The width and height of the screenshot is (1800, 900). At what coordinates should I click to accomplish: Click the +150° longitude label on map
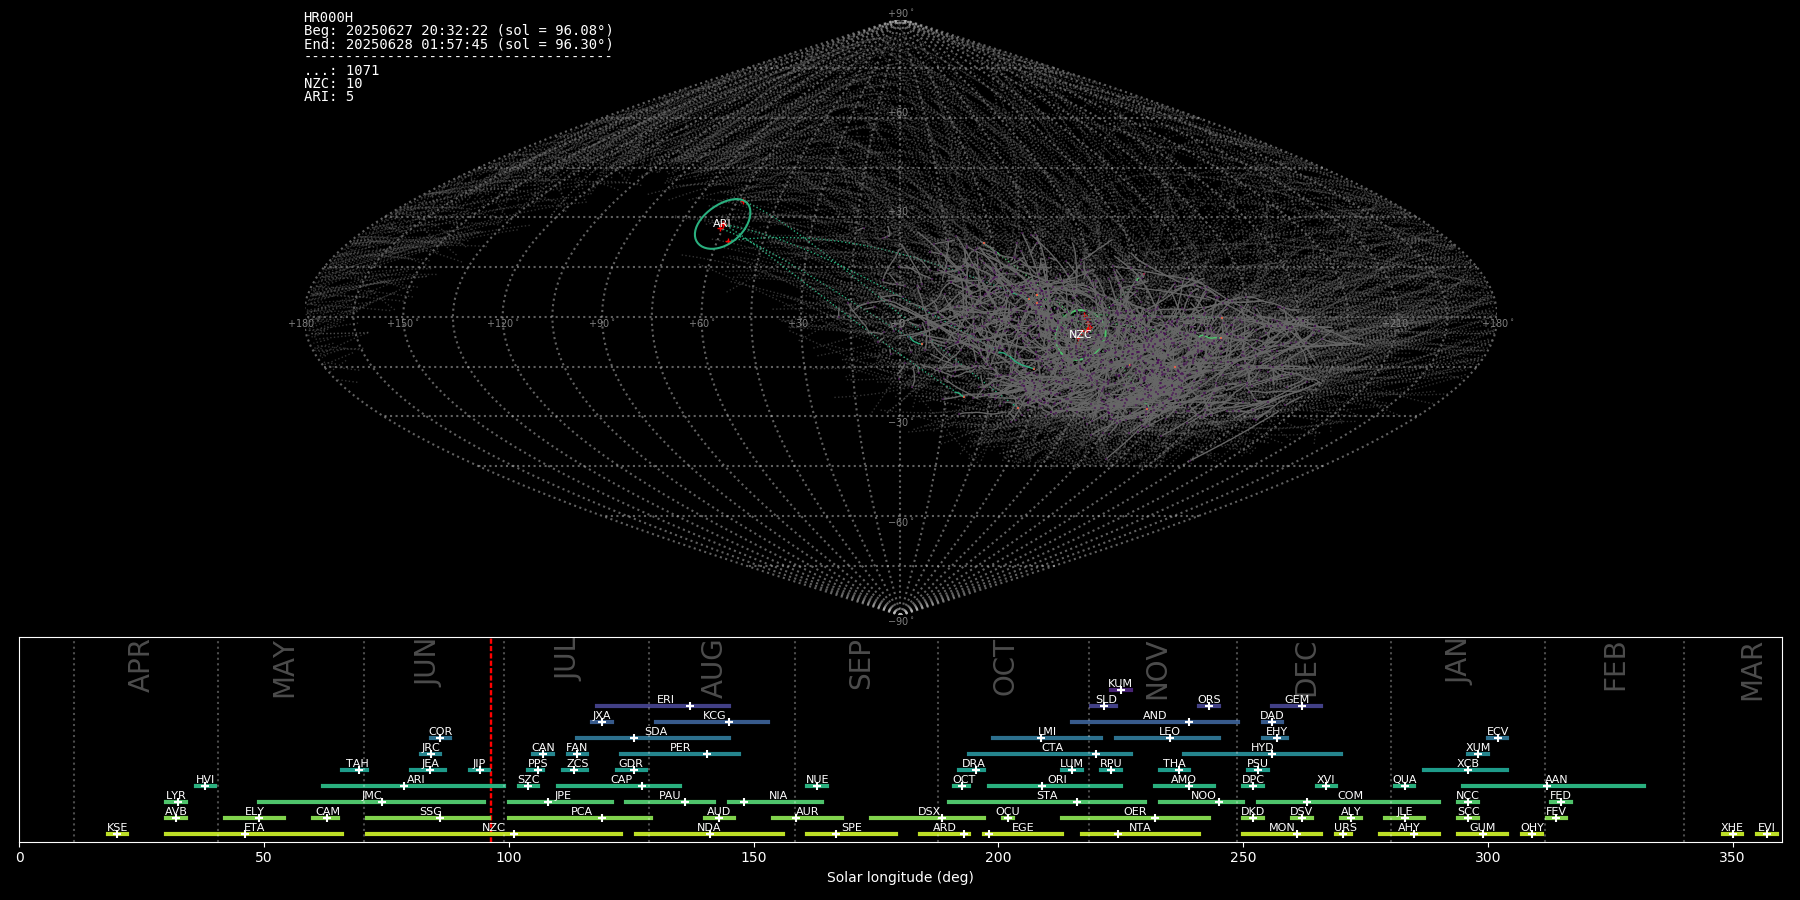400,323
